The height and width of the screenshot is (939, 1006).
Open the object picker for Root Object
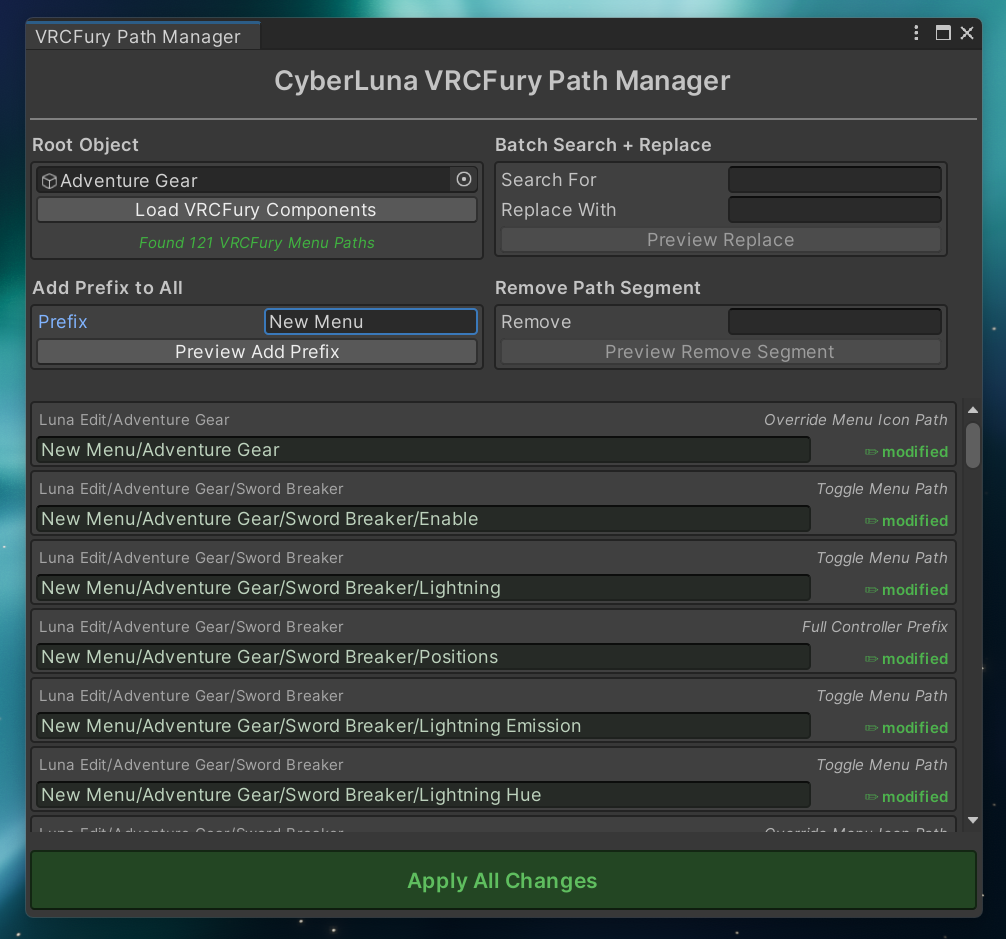464,180
